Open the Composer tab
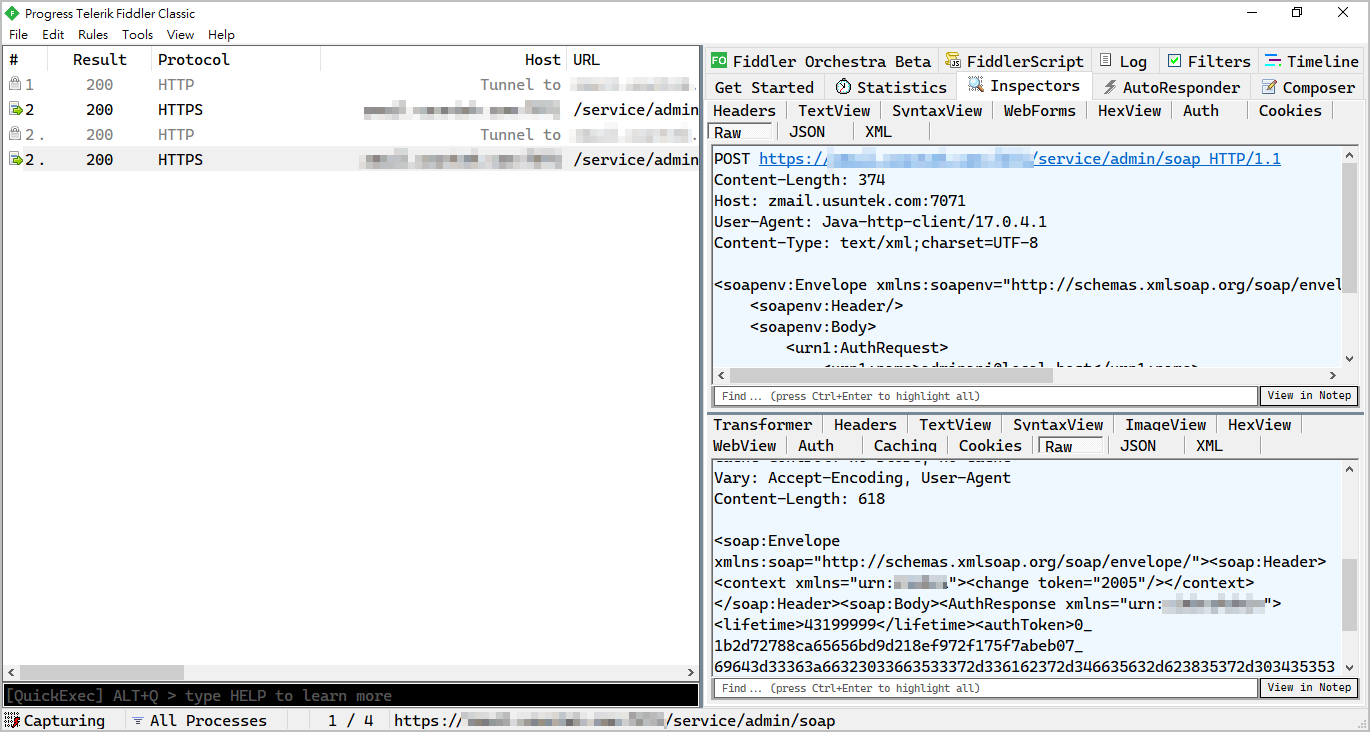The image size is (1370, 732). 1308,87
